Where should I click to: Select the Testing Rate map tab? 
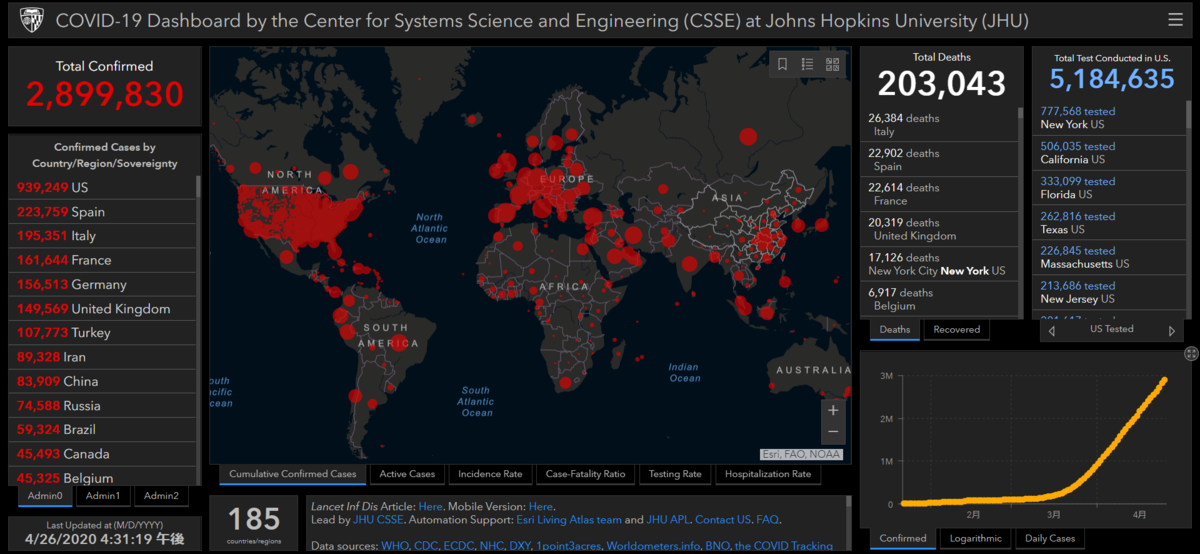coord(675,474)
